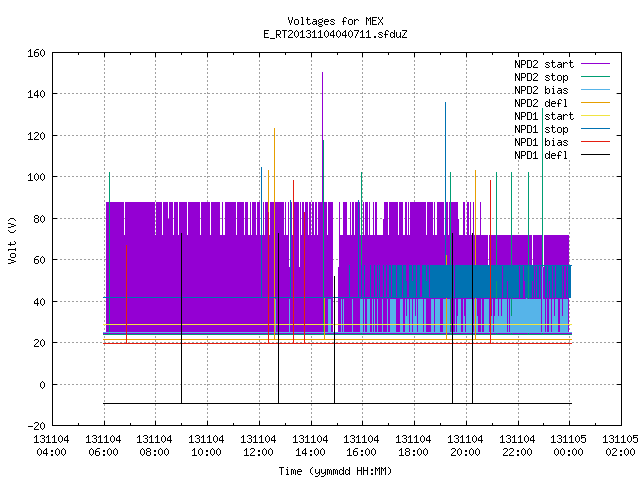Click light blue line sample beside NPD2 bias
This screenshot has width=640, height=480.
point(595,90)
